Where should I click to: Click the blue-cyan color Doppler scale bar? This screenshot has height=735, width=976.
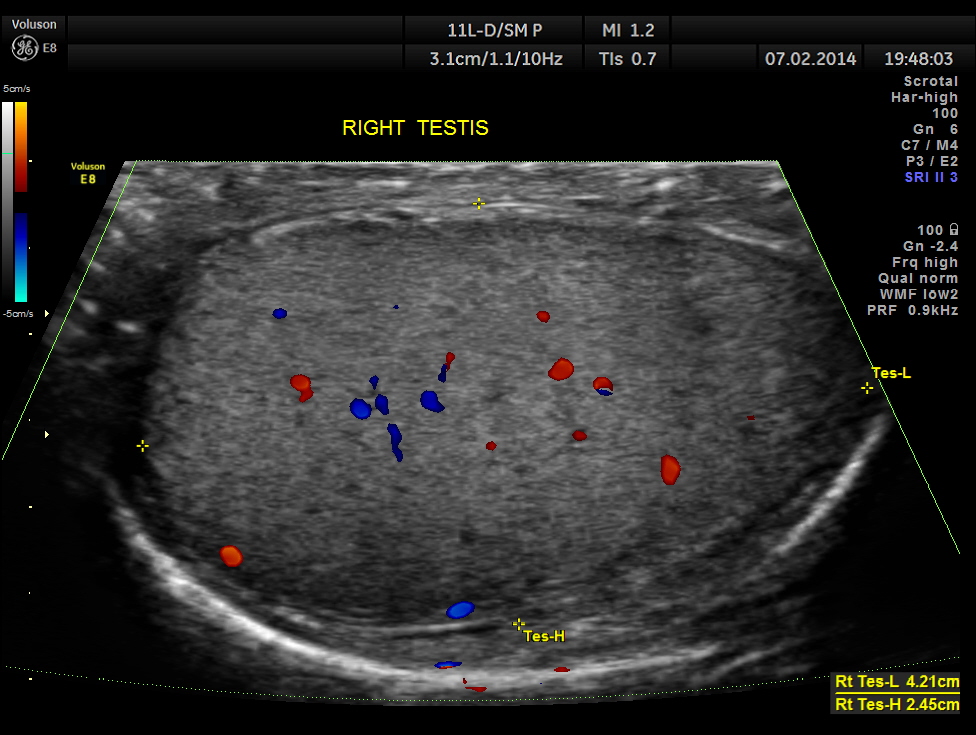21,257
